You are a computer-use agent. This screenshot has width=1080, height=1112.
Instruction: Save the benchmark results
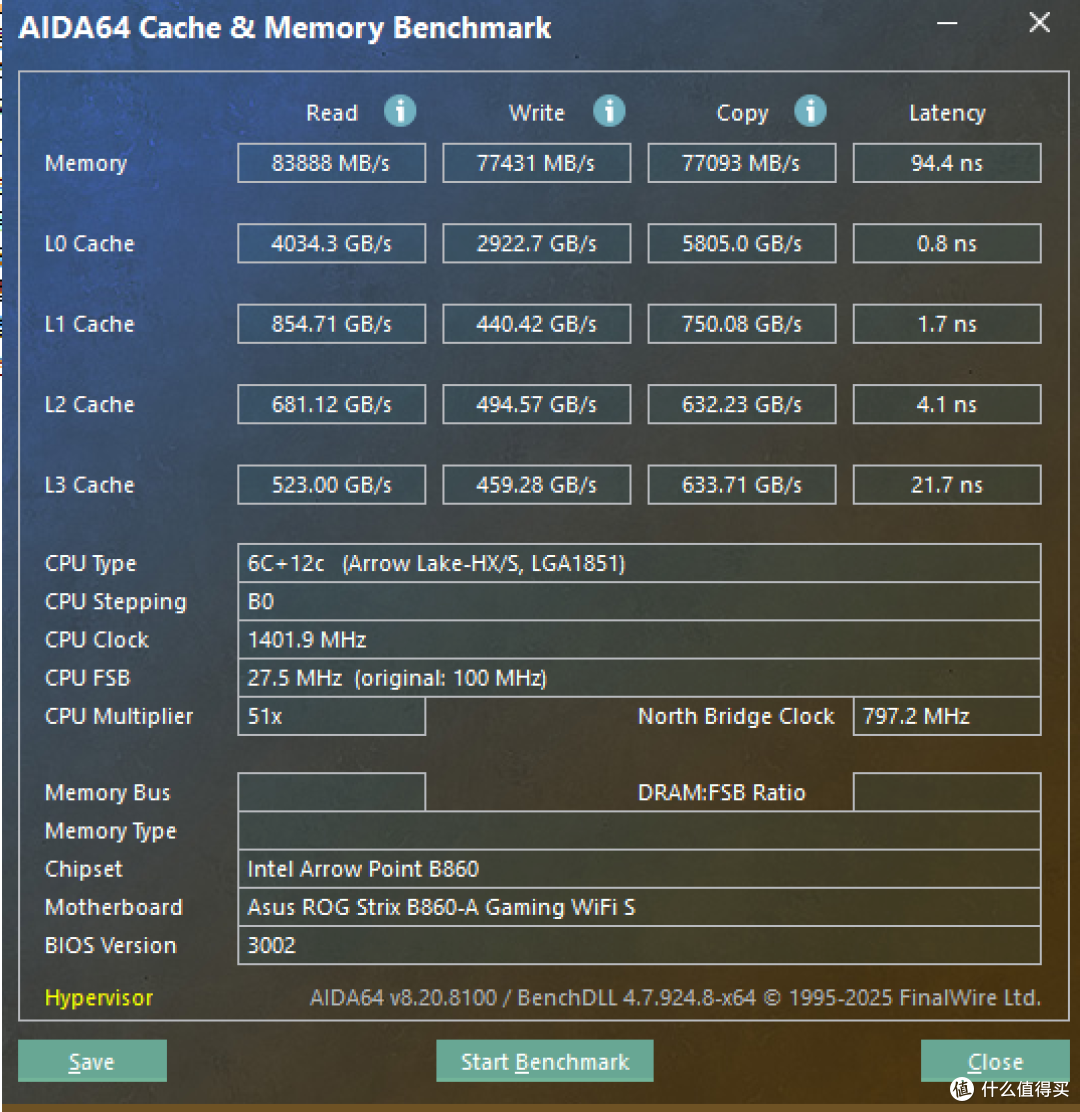pyautogui.click(x=92, y=1060)
